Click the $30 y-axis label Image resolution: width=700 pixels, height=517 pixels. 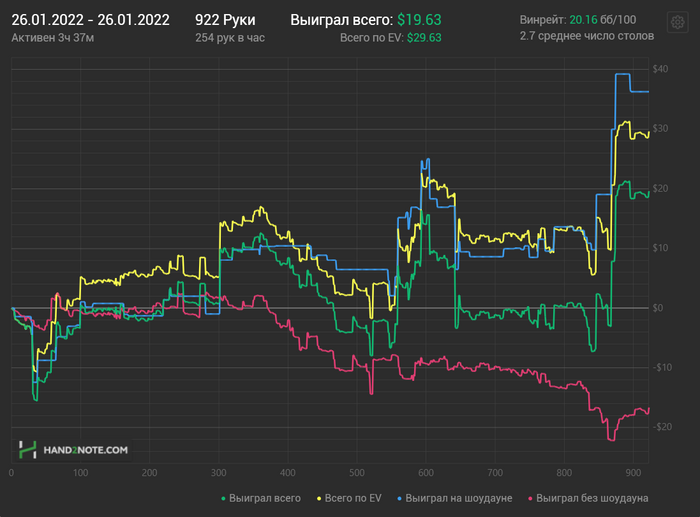point(660,129)
